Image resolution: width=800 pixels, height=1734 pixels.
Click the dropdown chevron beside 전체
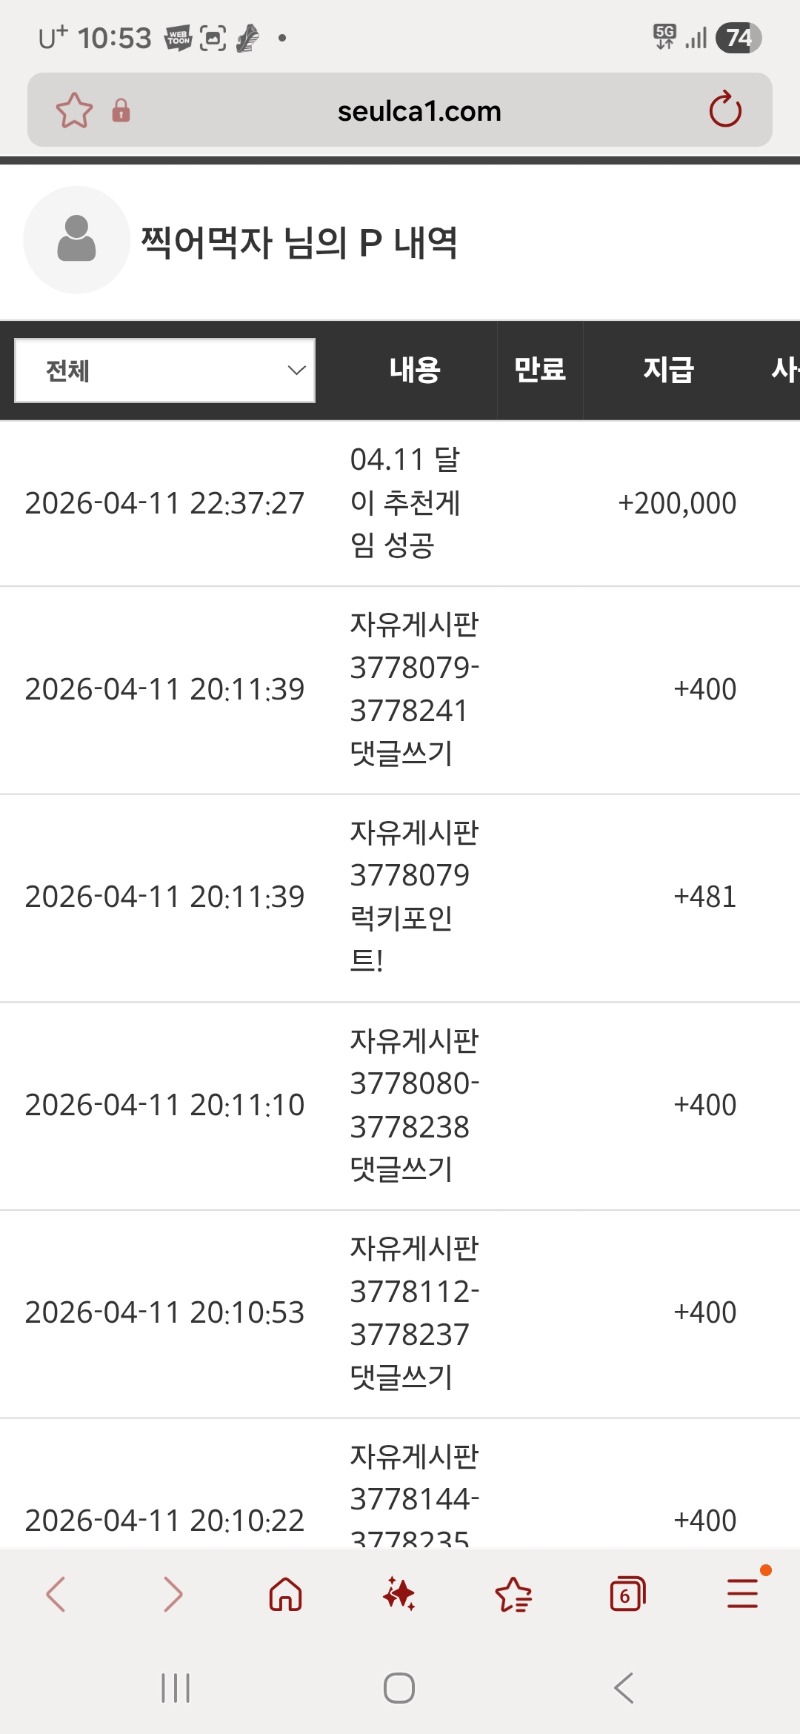(296, 371)
